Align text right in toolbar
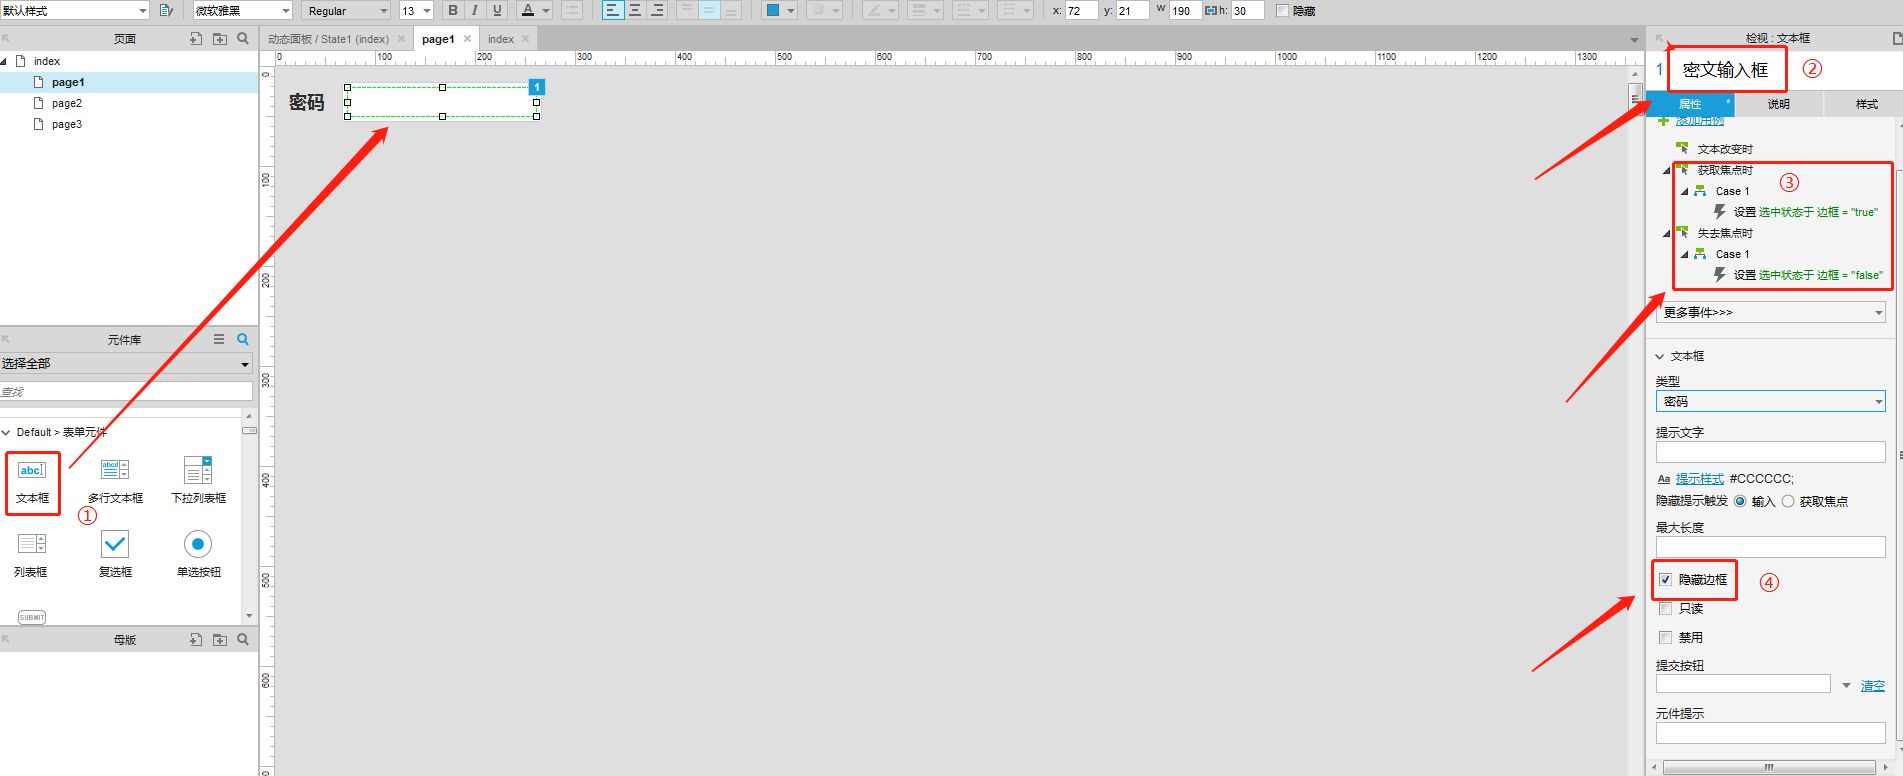 pyautogui.click(x=657, y=10)
